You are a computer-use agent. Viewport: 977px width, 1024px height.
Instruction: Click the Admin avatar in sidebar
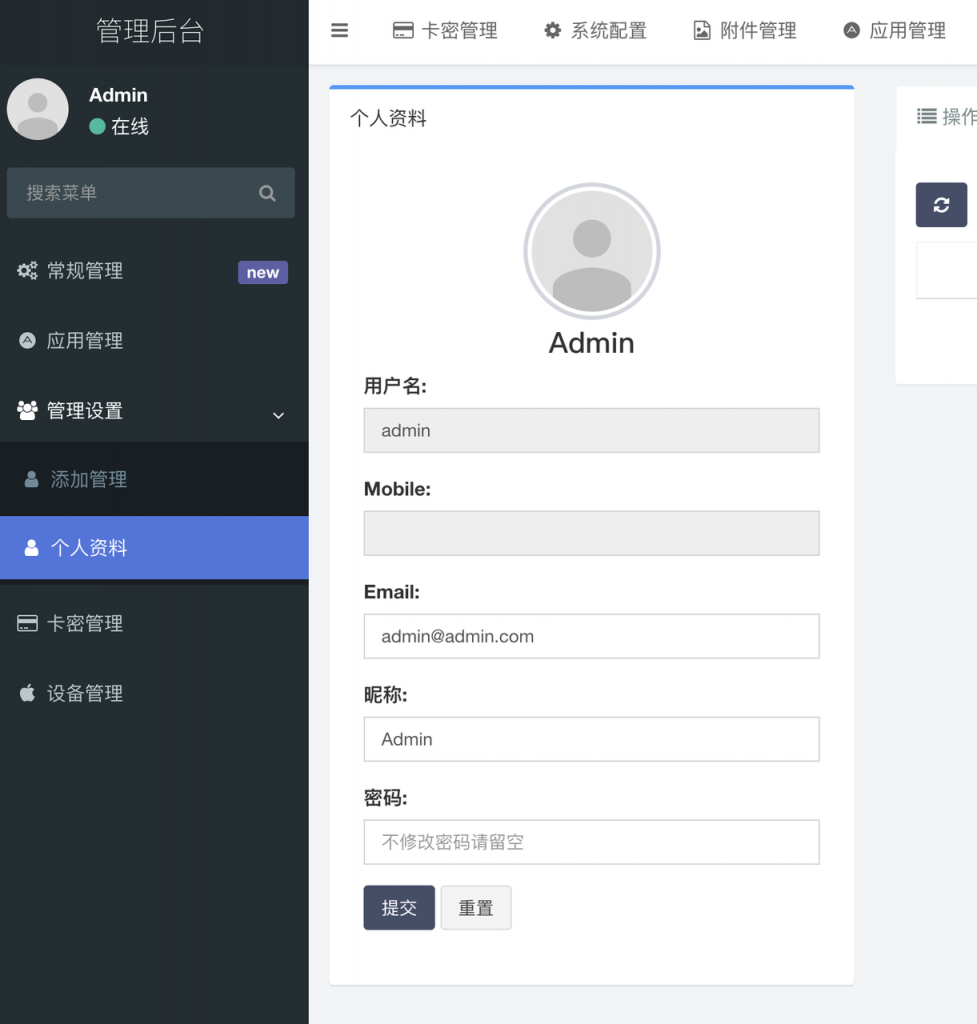click(x=38, y=109)
